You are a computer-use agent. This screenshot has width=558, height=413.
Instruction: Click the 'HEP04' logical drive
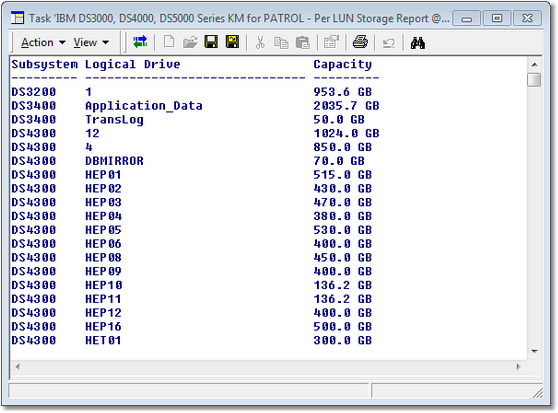pos(103,216)
